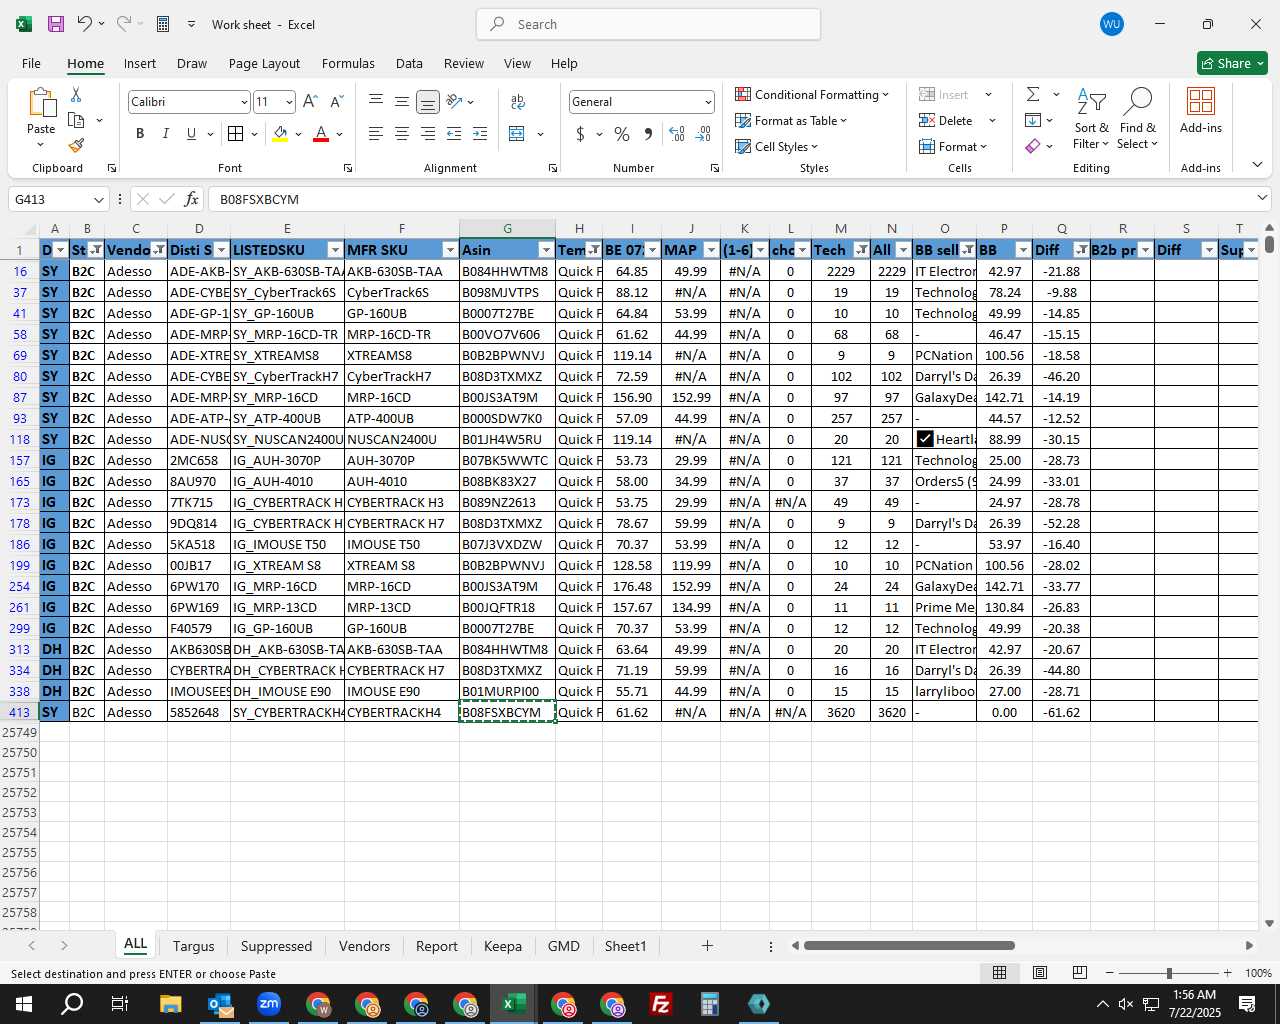Collapse the ribbon with chevron
Image resolution: width=1280 pixels, height=1024 pixels.
1257,165
